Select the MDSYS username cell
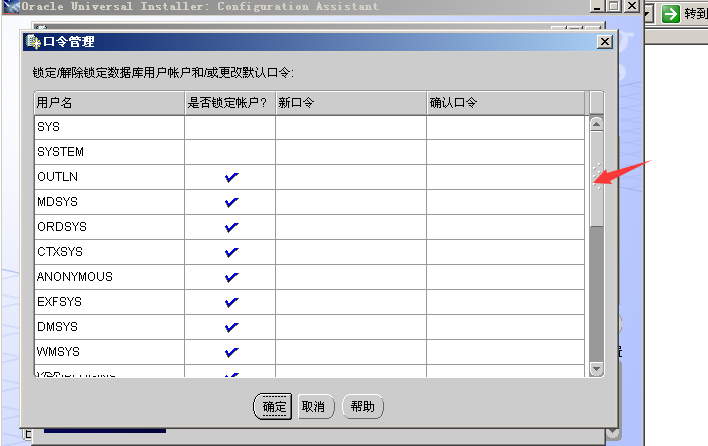The height and width of the screenshot is (446, 708). coord(109,202)
